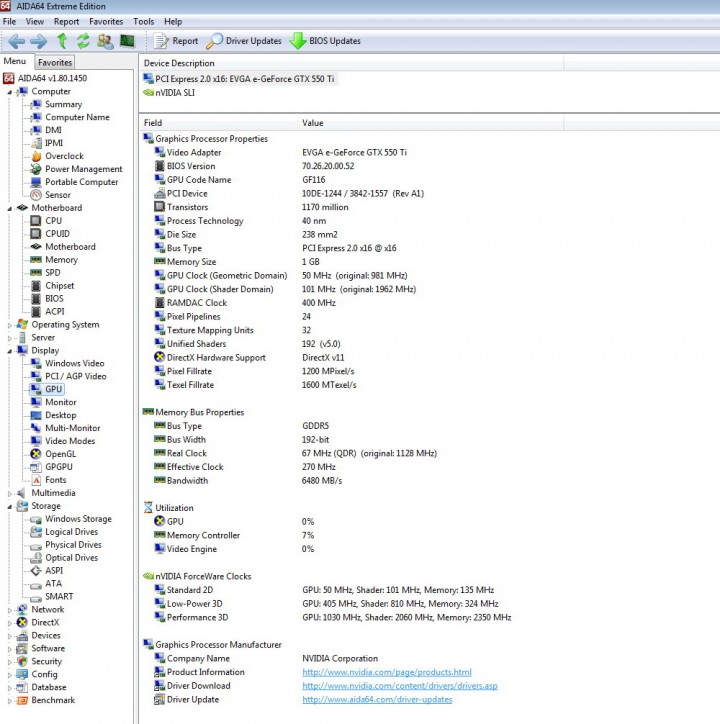Open the Help menu
The image size is (720, 724).
pos(173,22)
